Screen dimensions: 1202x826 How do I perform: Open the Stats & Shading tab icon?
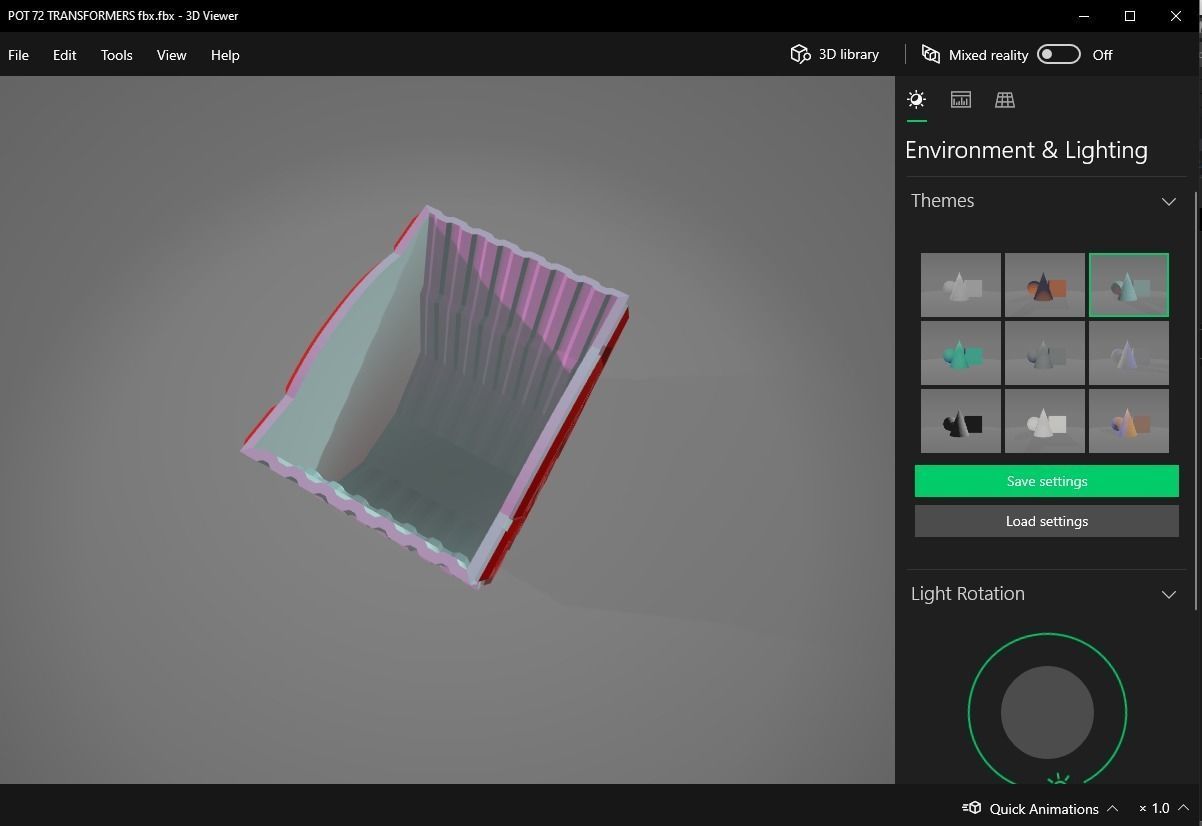(961, 99)
